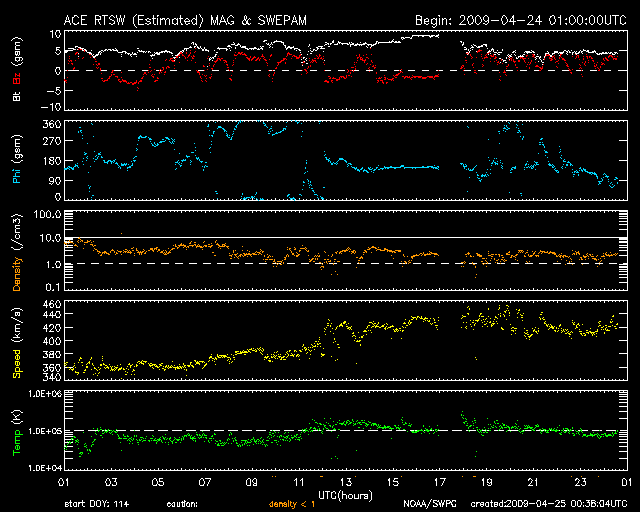Select the 340 tick on the Speed axis

pyautogui.click(x=51, y=376)
